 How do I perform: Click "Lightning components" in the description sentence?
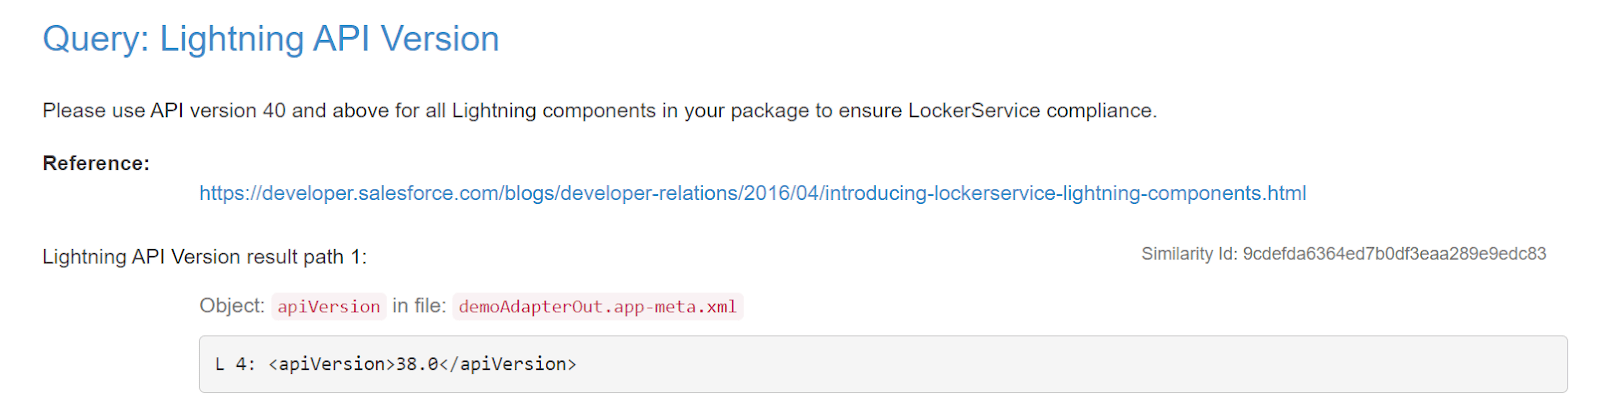pos(554,111)
